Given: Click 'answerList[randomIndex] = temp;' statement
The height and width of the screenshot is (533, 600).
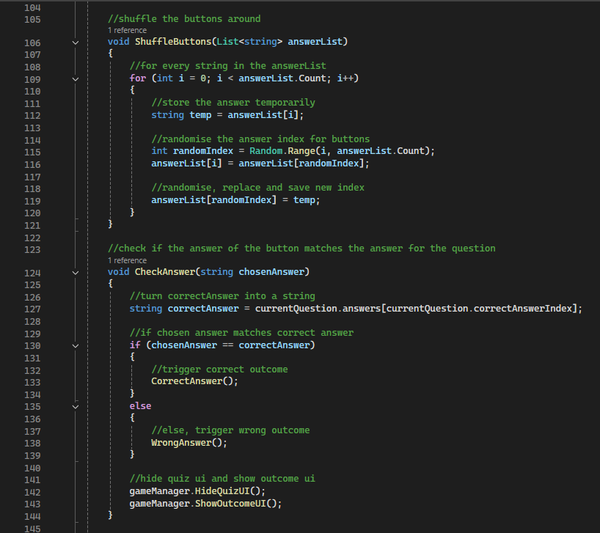Looking at the screenshot, I should click(236, 200).
